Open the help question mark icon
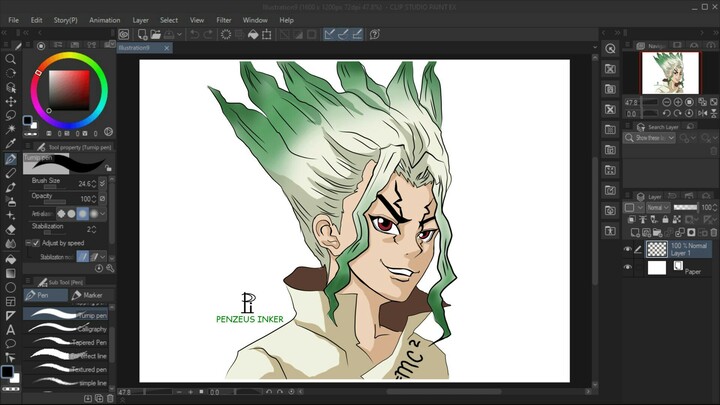 [x=375, y=34]
